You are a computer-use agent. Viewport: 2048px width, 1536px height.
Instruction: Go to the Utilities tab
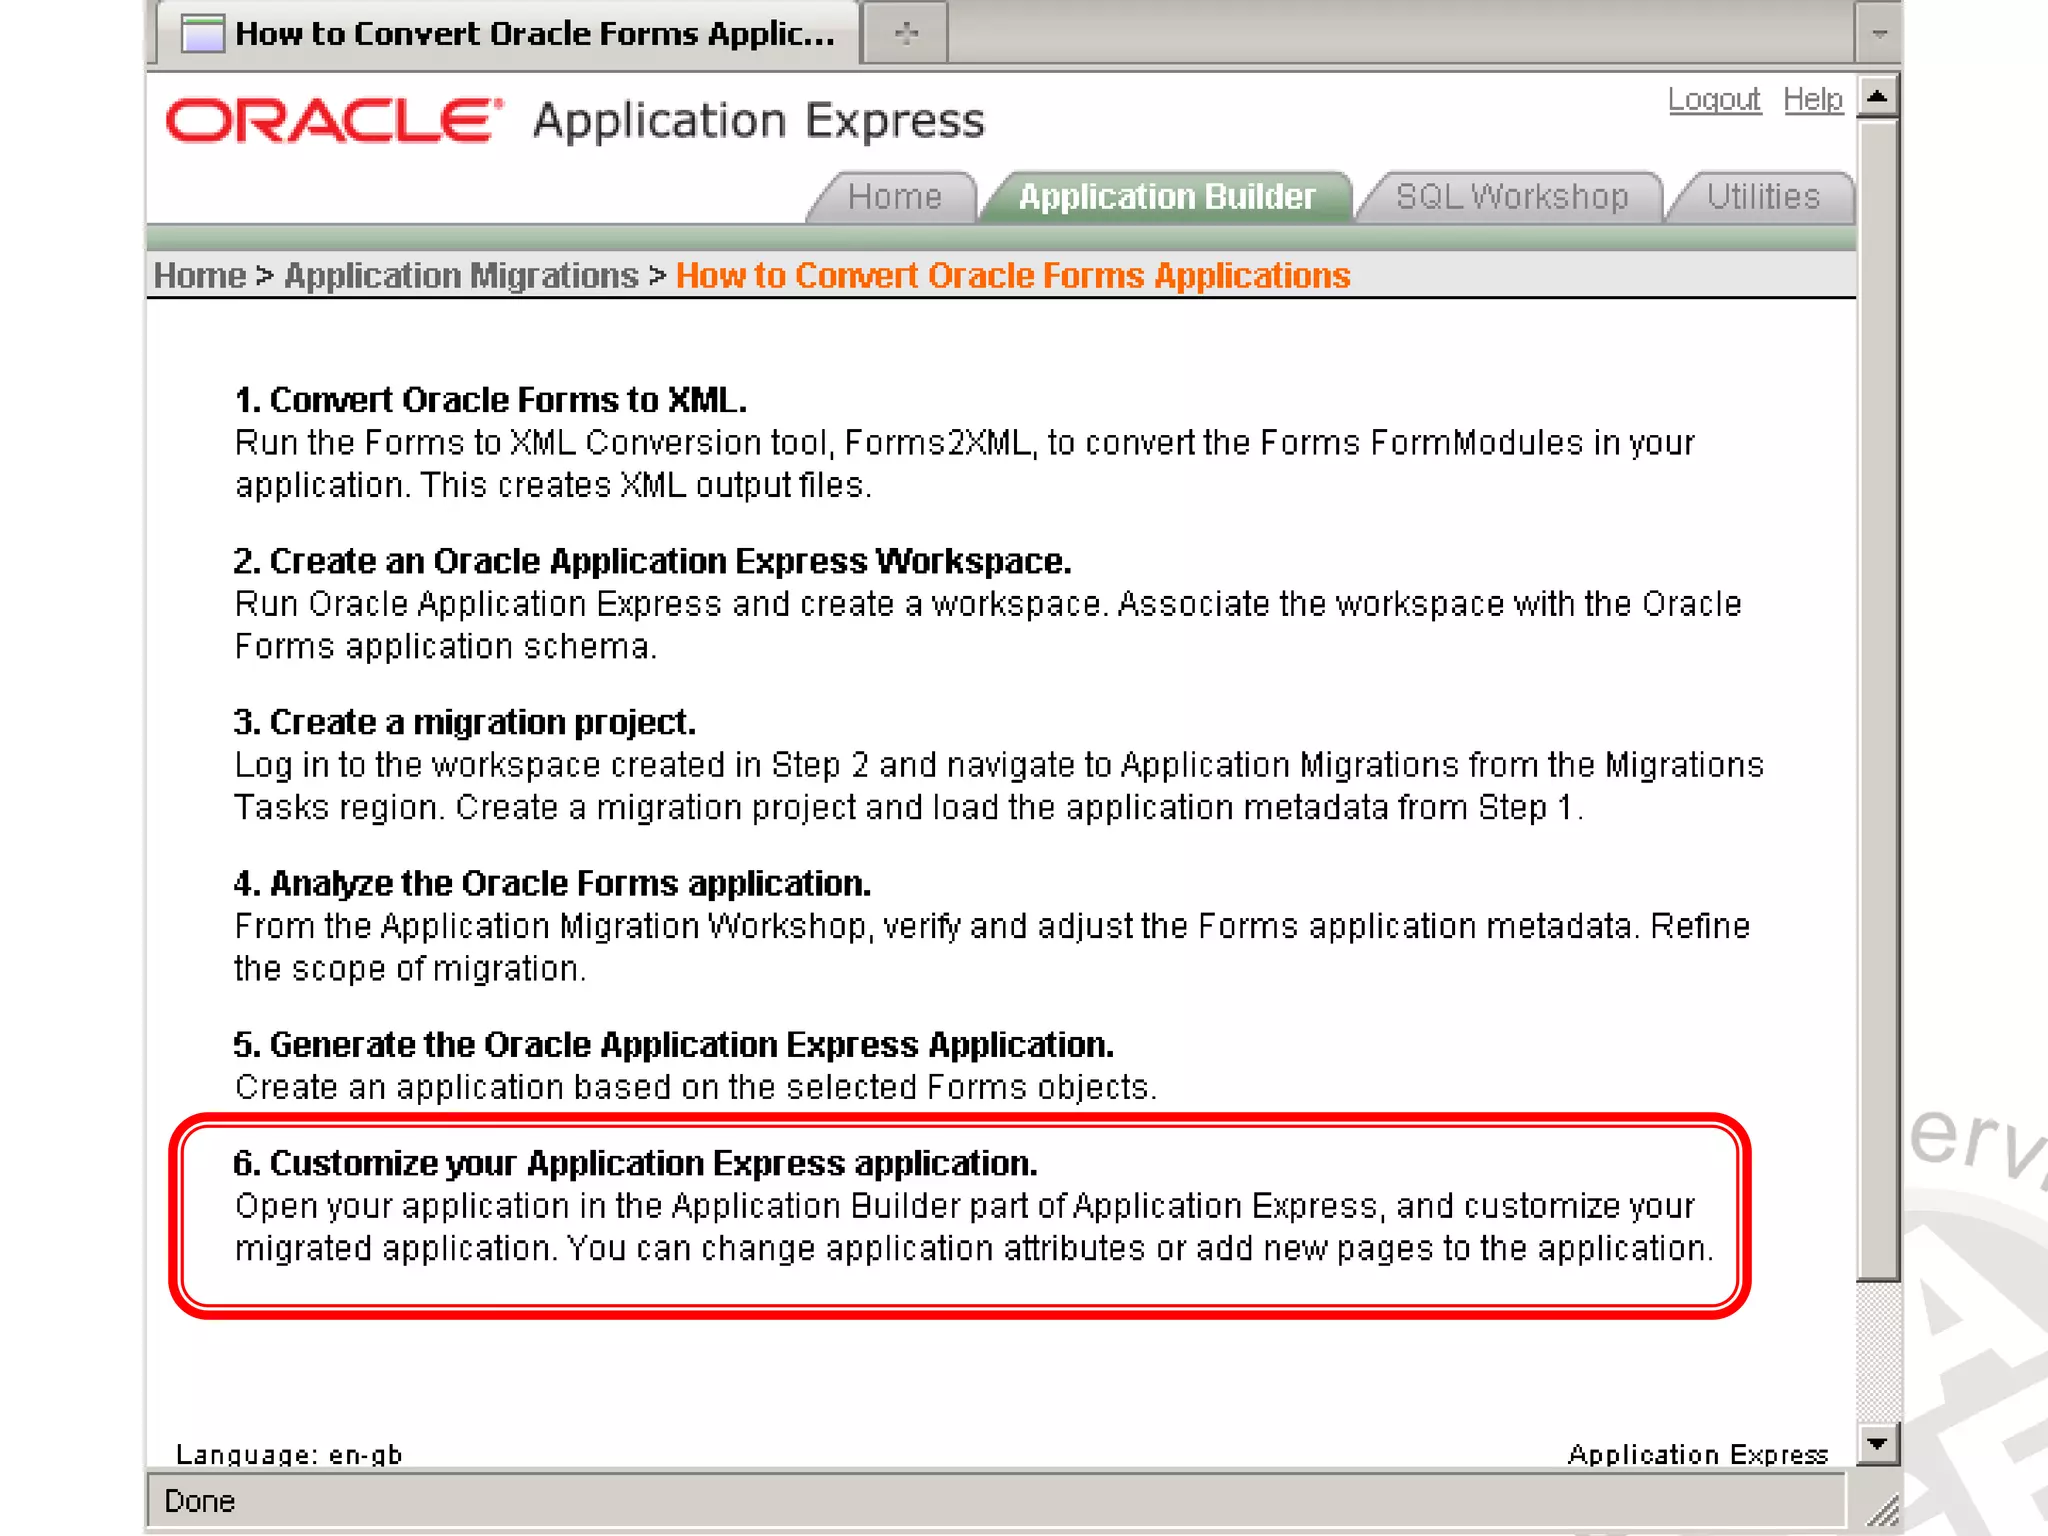pos(1762,197)
